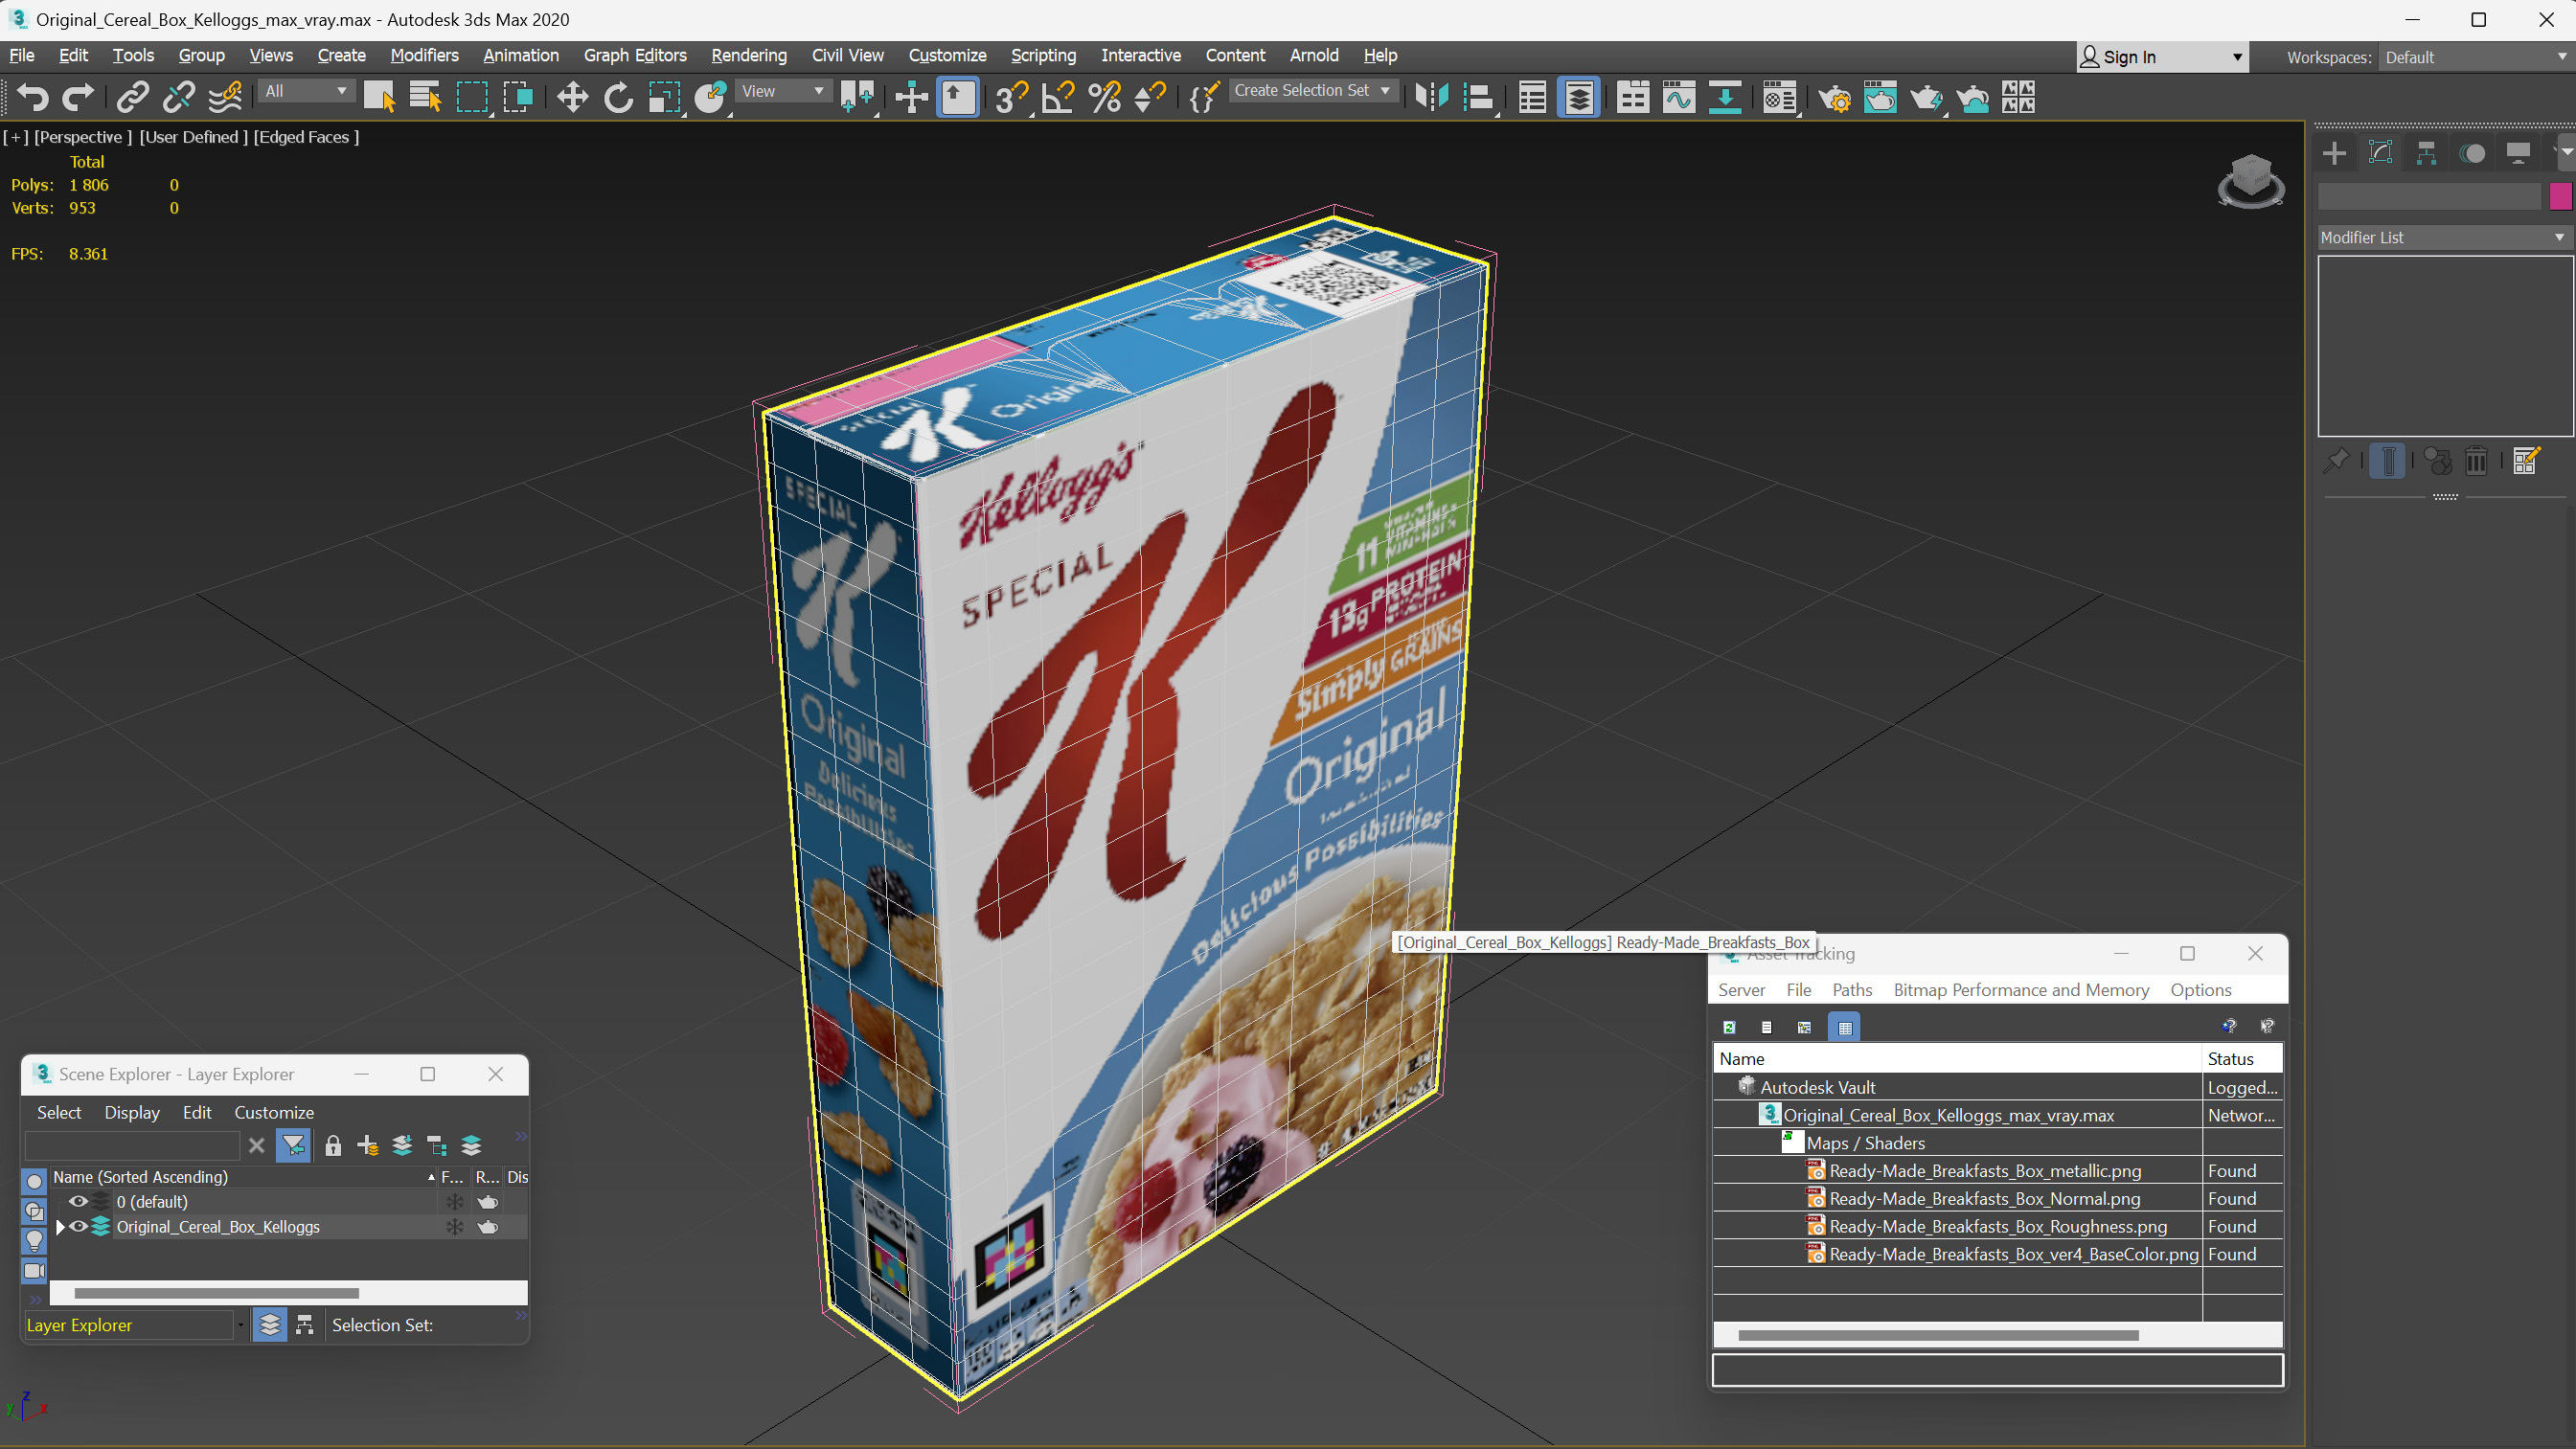Expand Original_Cereal_Box_Kelloggs layer tree

coord(60,1227)
